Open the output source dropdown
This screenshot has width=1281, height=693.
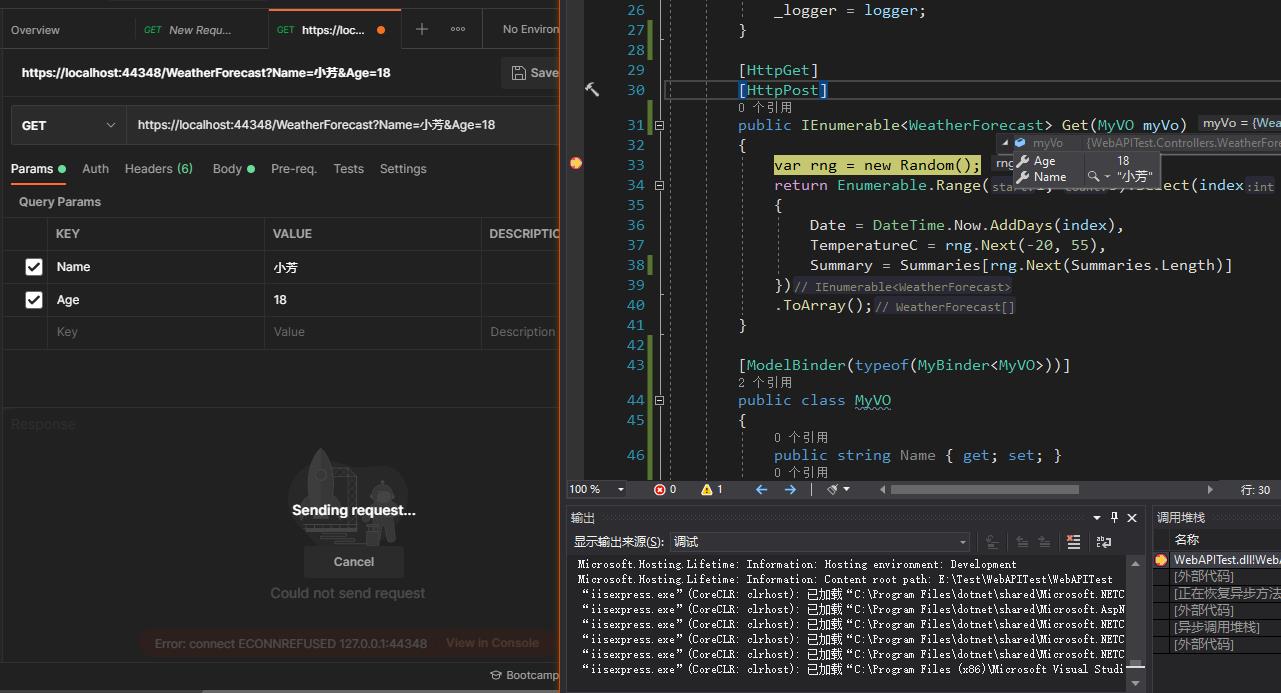tap(820, 542)
